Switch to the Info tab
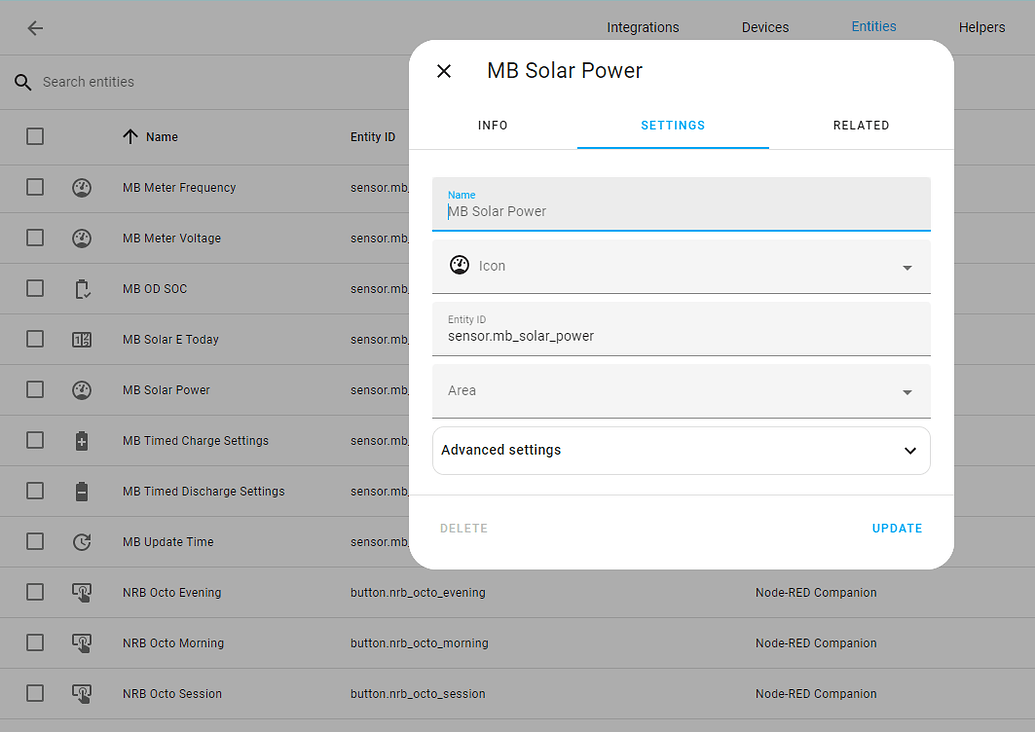This screenshot has width=1035, height=732. tap(493, 126)
